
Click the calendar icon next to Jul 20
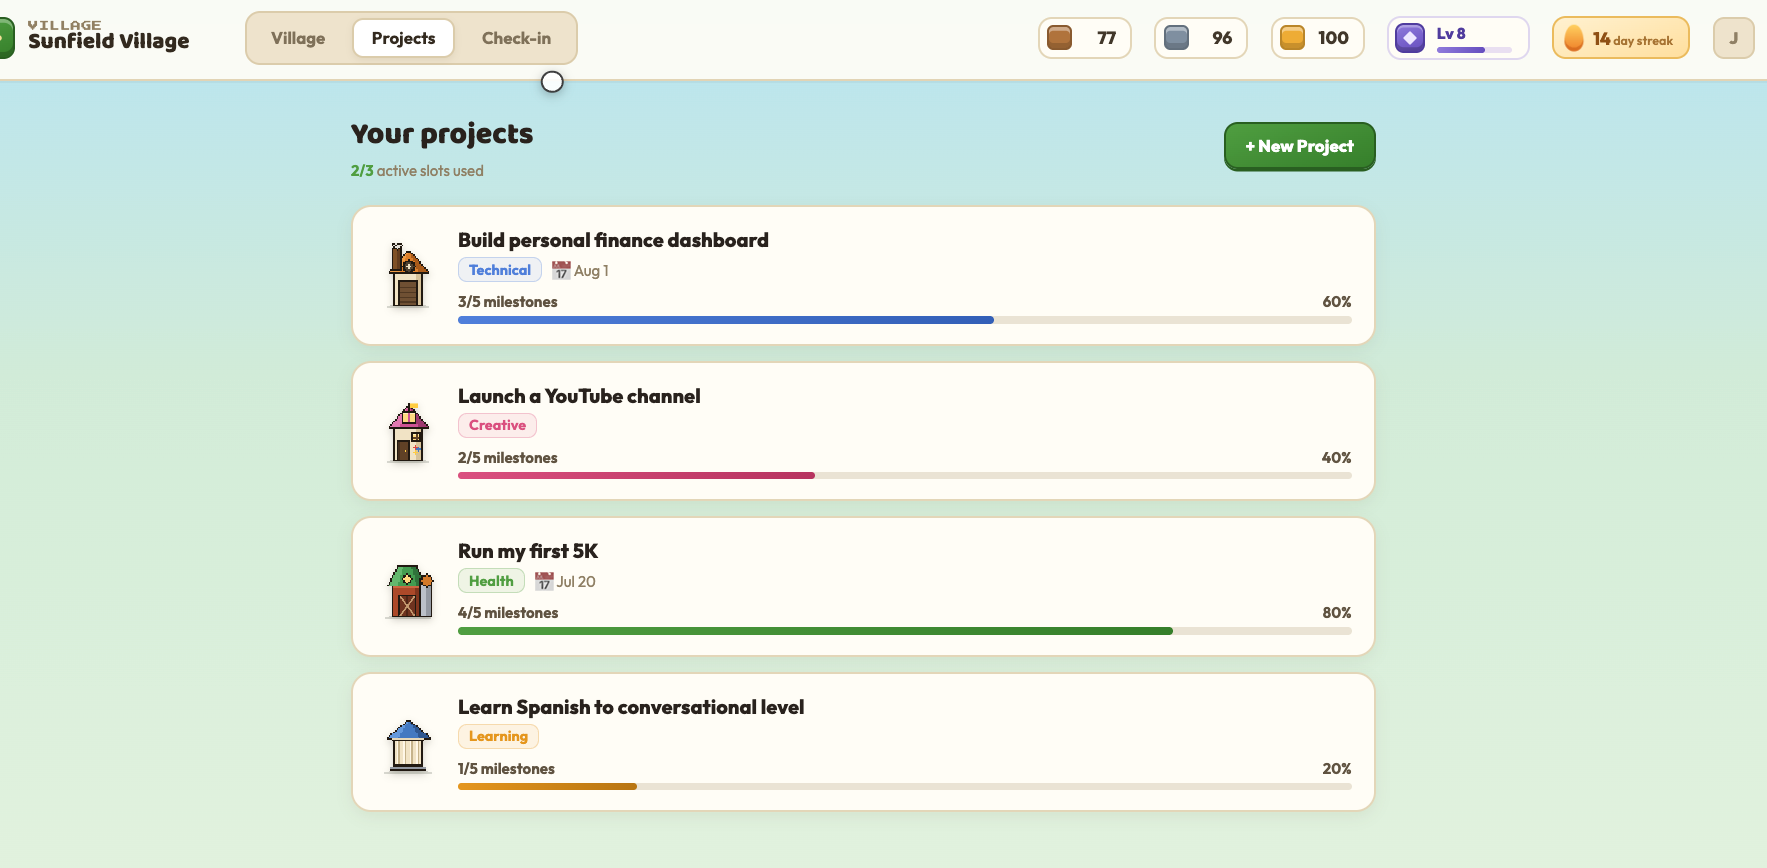[x=544, y=581]
